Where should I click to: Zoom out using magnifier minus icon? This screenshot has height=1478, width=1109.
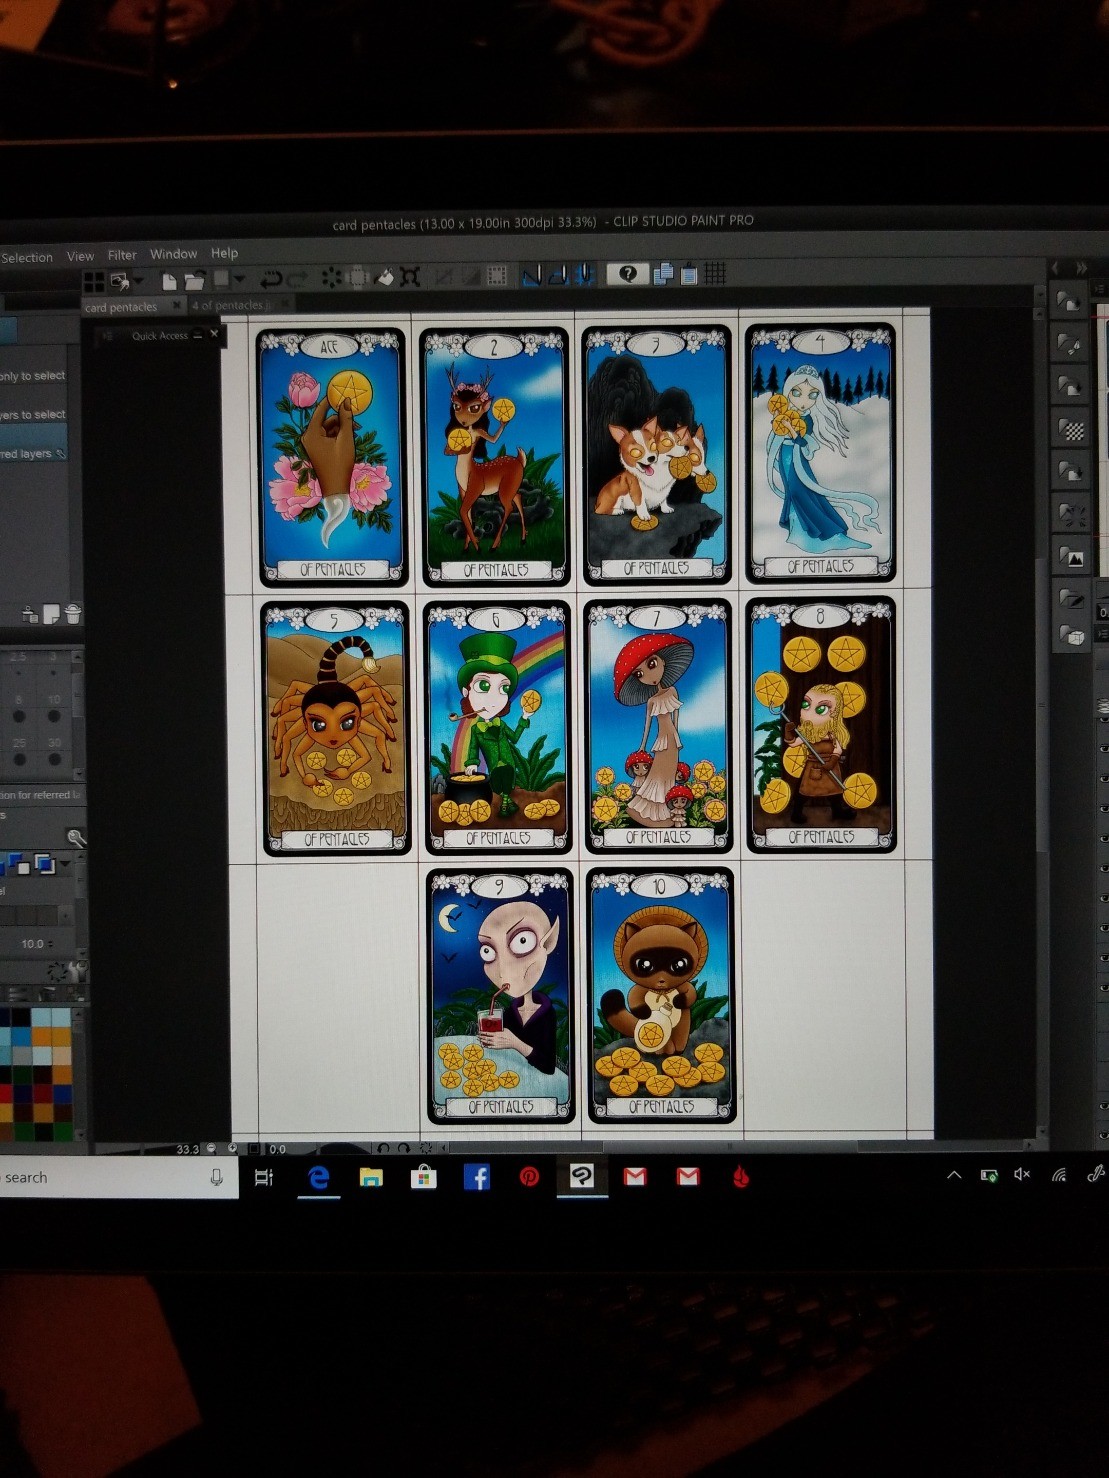click(211, 1149)
